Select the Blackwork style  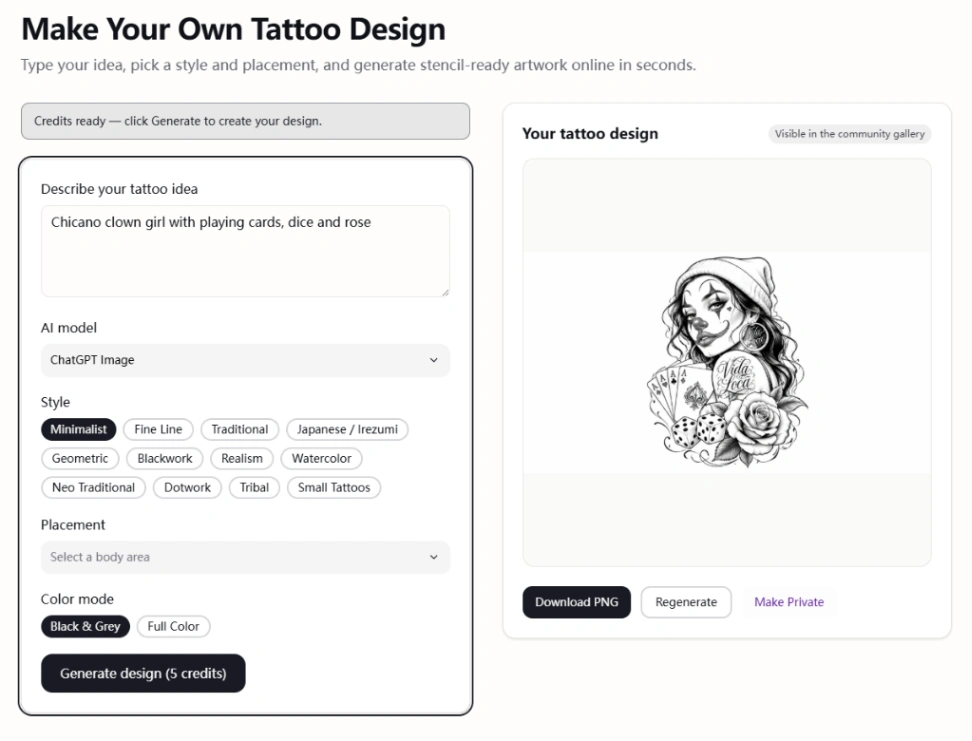tap(165, 458)
